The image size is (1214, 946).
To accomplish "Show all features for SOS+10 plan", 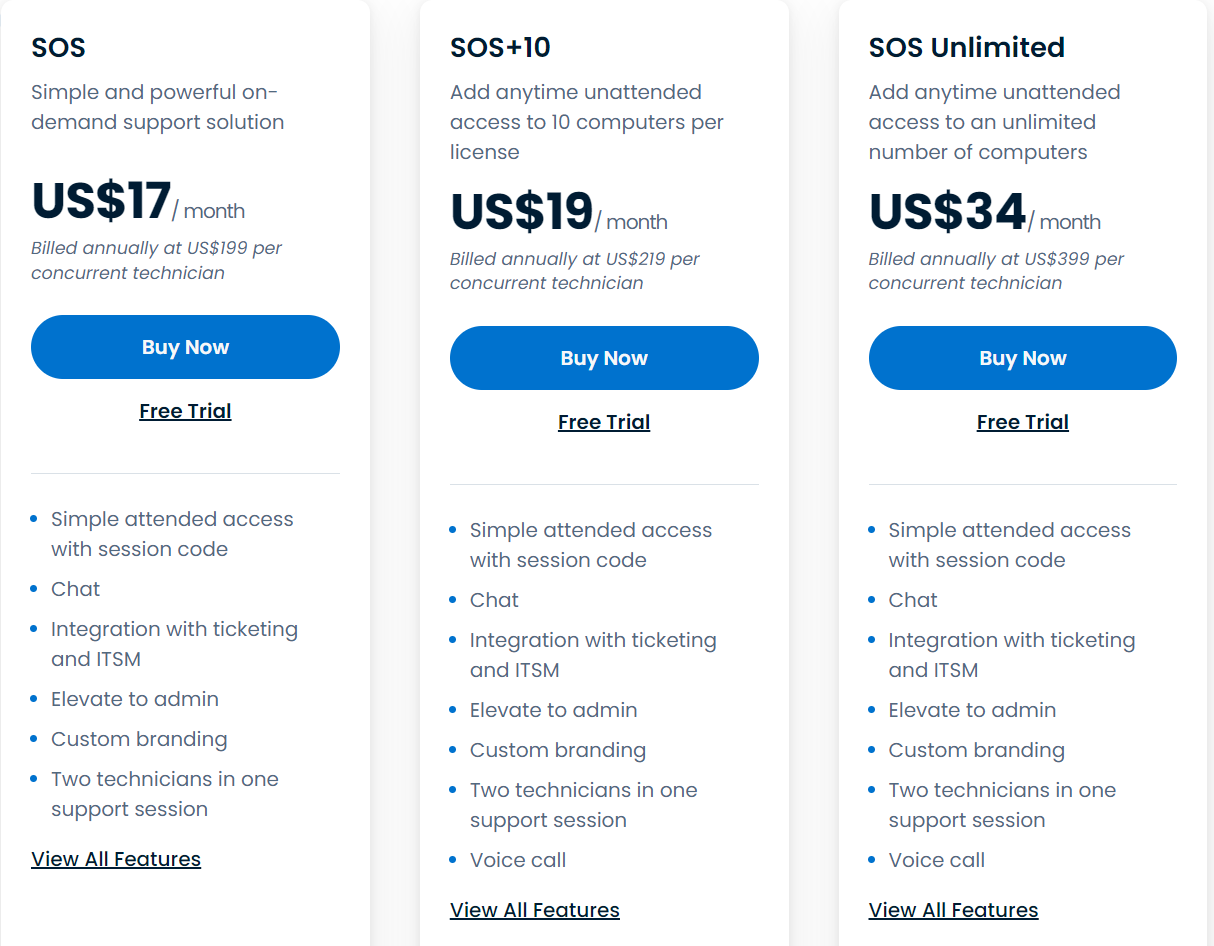I will [x=535, y=910].
